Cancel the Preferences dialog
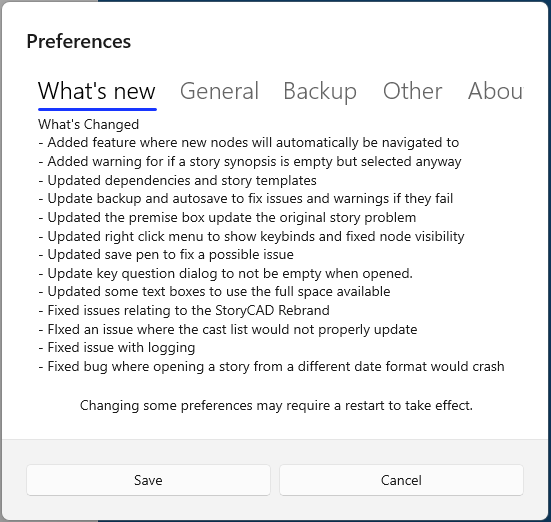This screenshot has height=522, width=551. tap(401, 480)
